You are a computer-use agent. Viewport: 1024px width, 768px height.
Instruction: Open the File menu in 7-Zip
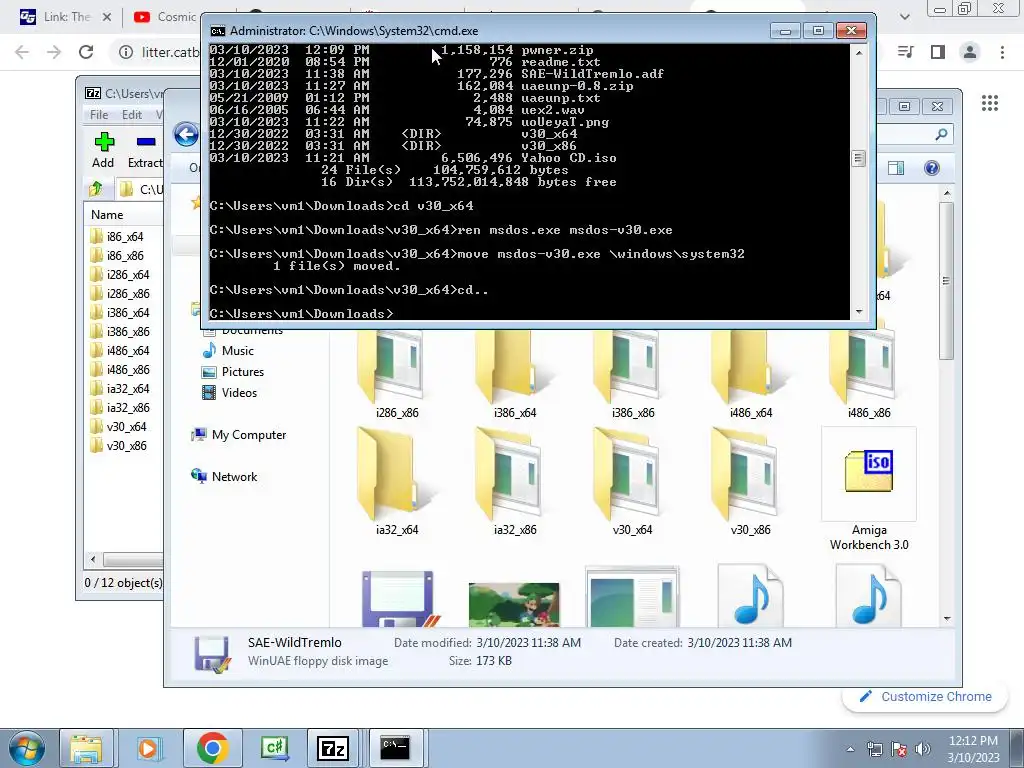coord(99,114)
